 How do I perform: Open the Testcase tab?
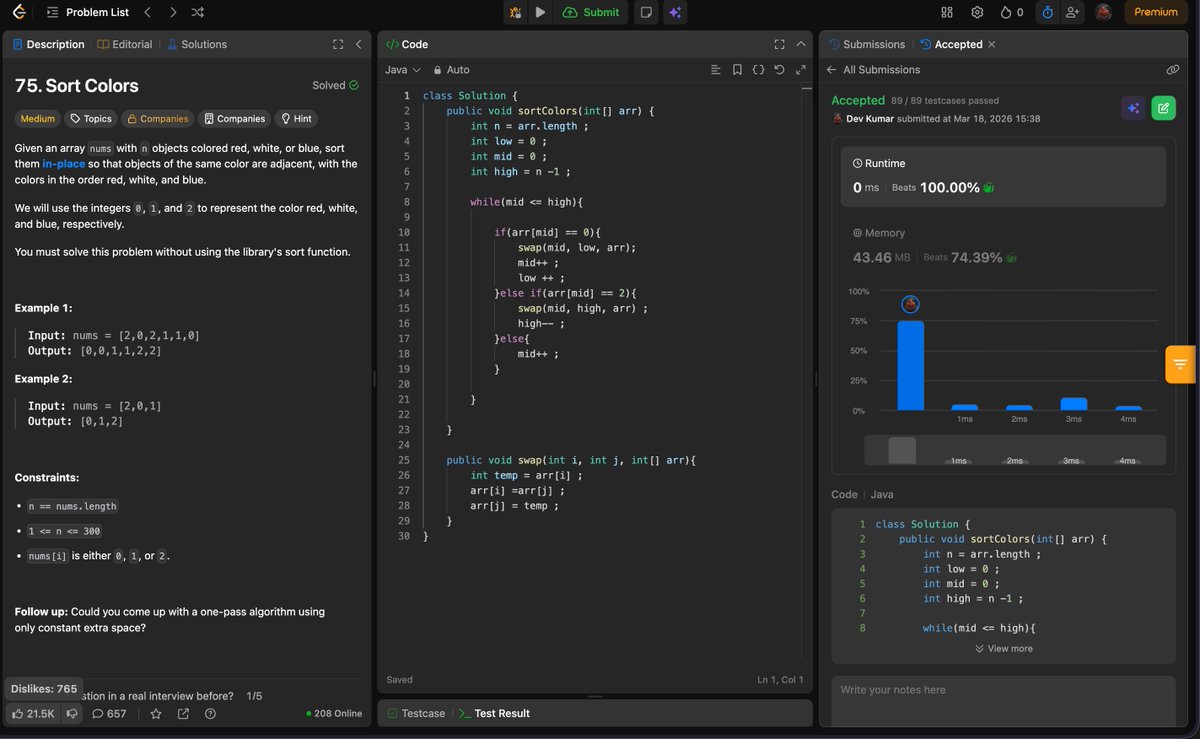pyautogui.click(x=415, y=713)
